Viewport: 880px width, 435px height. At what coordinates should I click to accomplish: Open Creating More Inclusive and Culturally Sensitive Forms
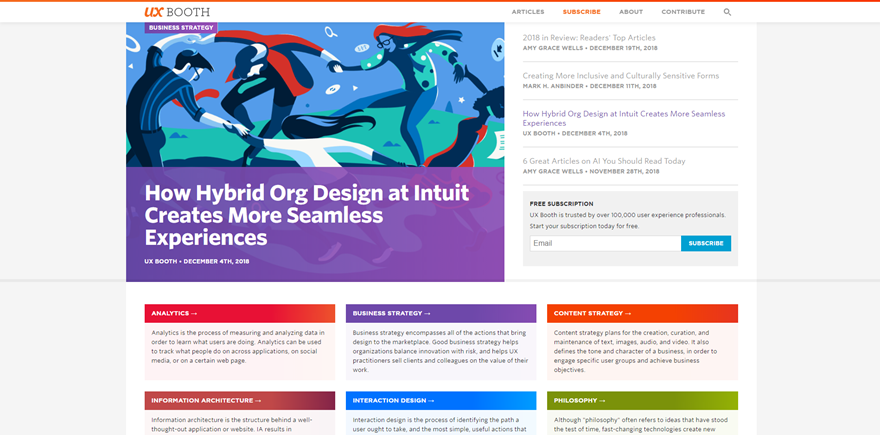coord(621,76)
